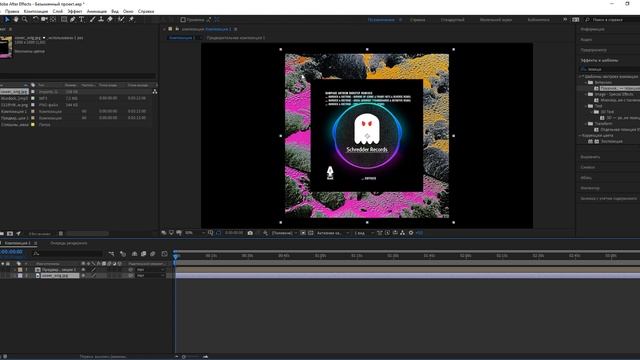The width and height of the screenshot is (640, 360).
Task: Open the Композиция menu
Action: tap(36, 11)
